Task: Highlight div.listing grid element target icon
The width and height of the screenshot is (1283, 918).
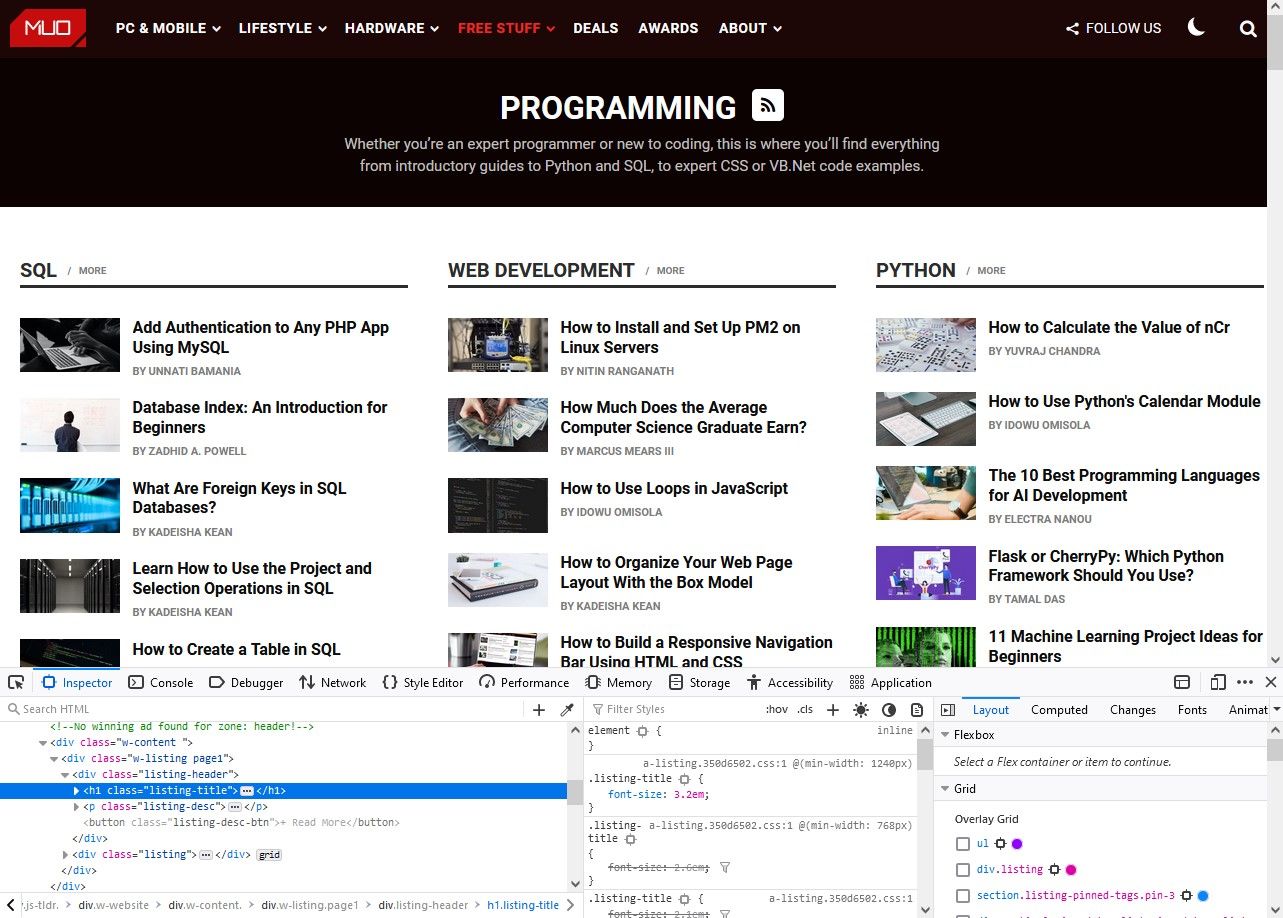Action: [1054, 870]
